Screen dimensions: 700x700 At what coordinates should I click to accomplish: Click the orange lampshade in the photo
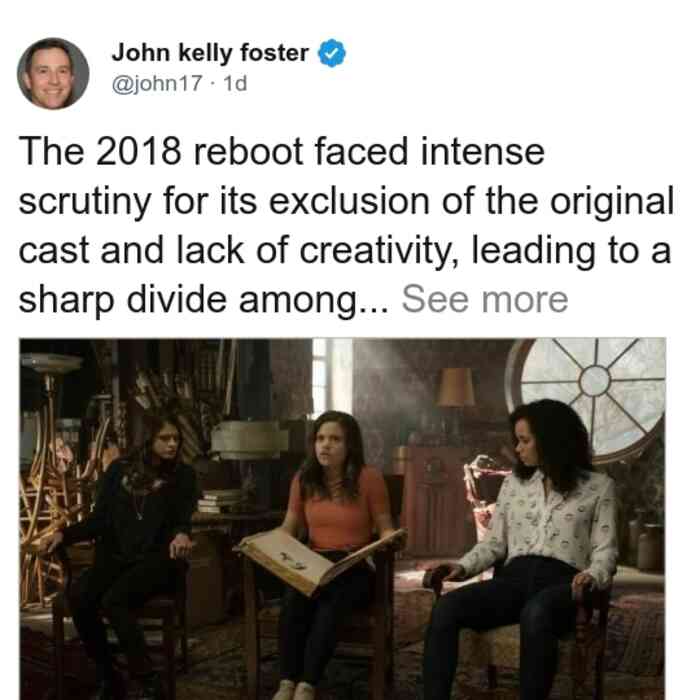pos(455,387)
